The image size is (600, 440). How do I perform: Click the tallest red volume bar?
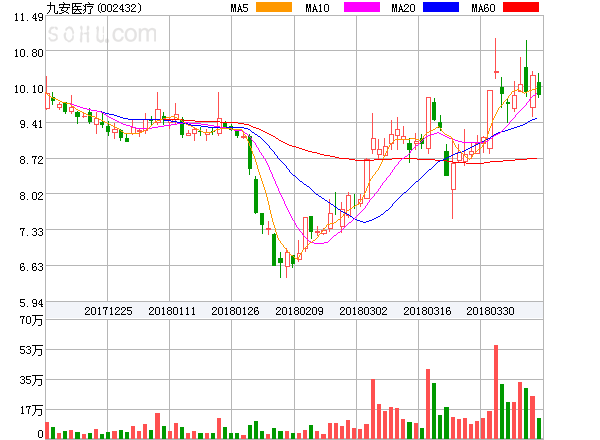click(x=496, y=392)
